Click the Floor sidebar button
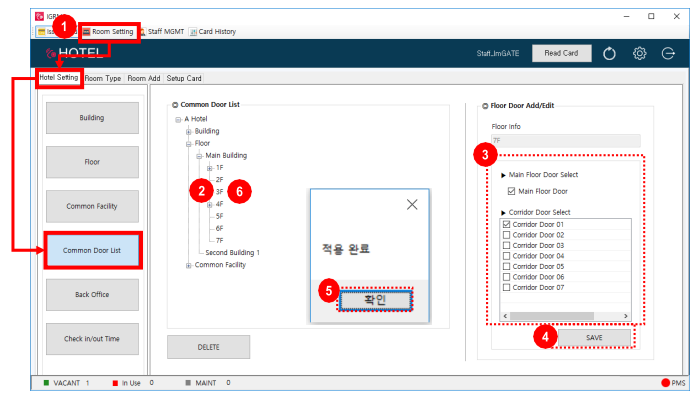 (92, 162)
